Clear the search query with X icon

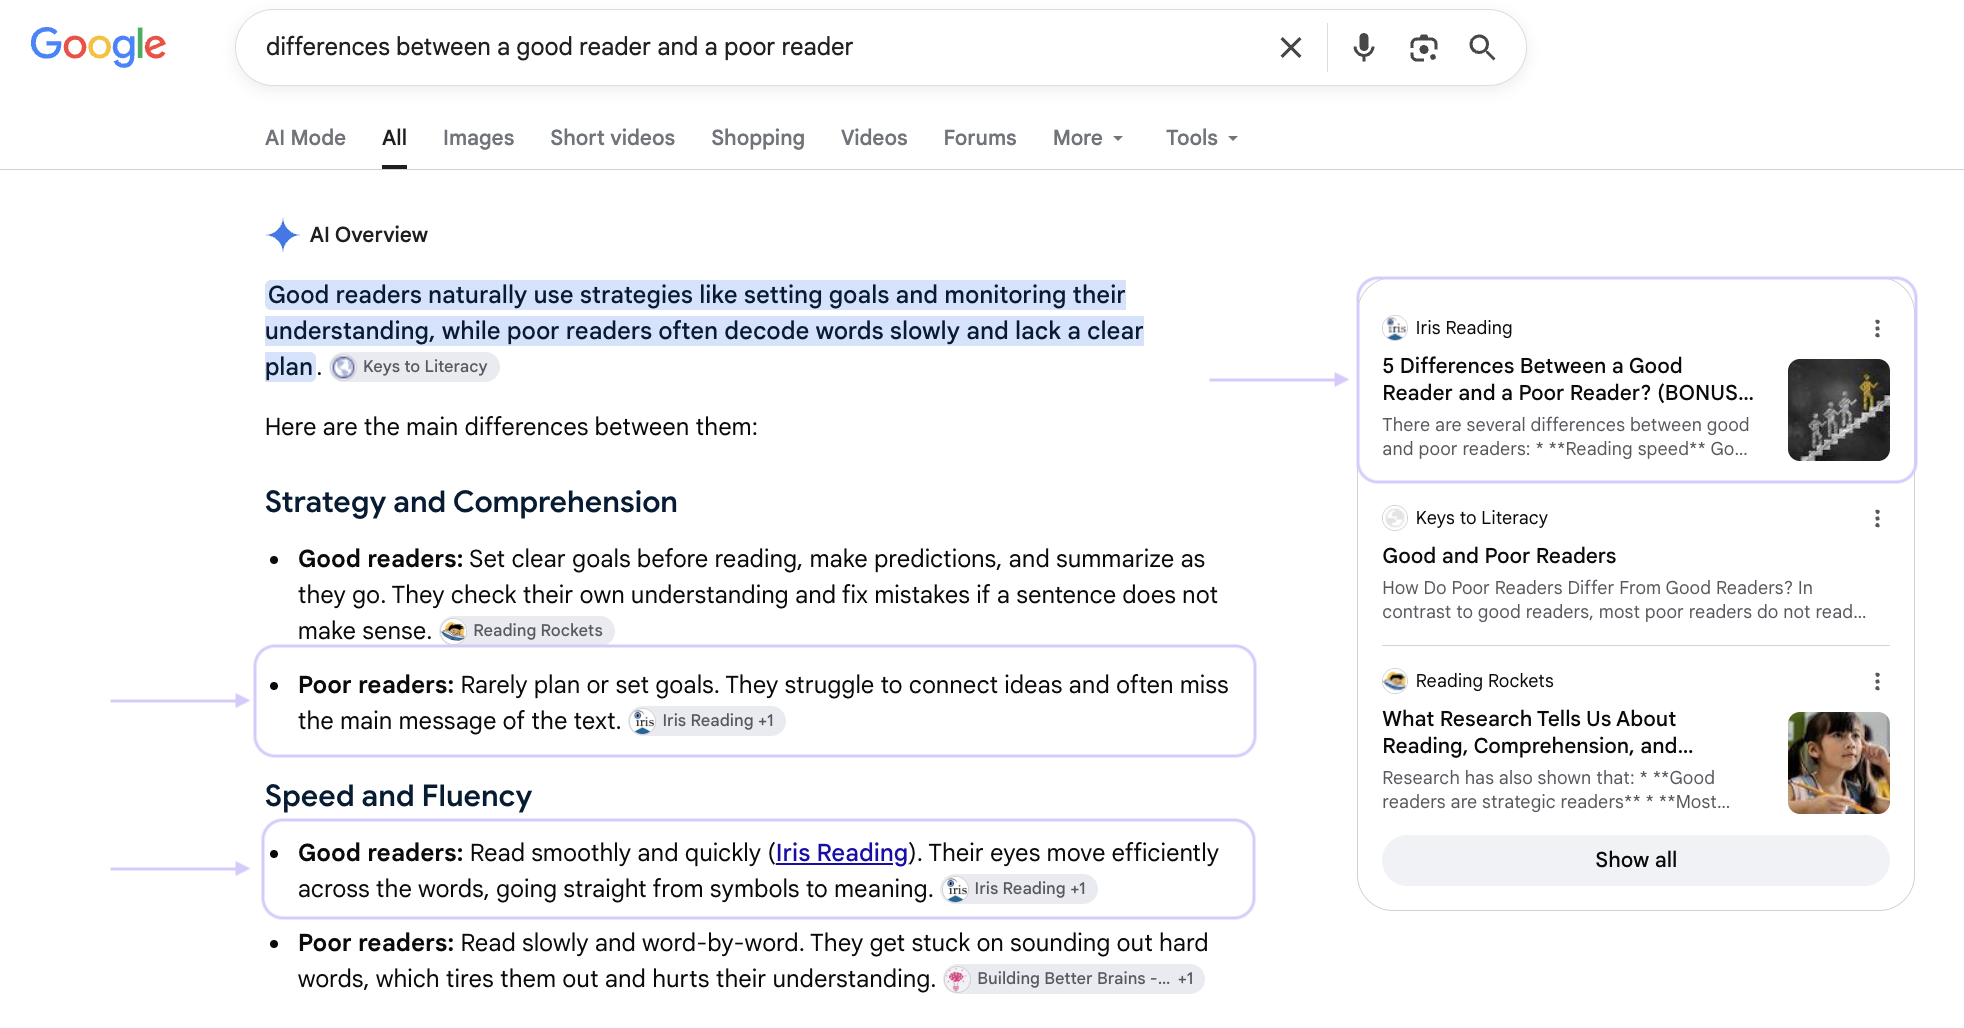[1291, 47]
